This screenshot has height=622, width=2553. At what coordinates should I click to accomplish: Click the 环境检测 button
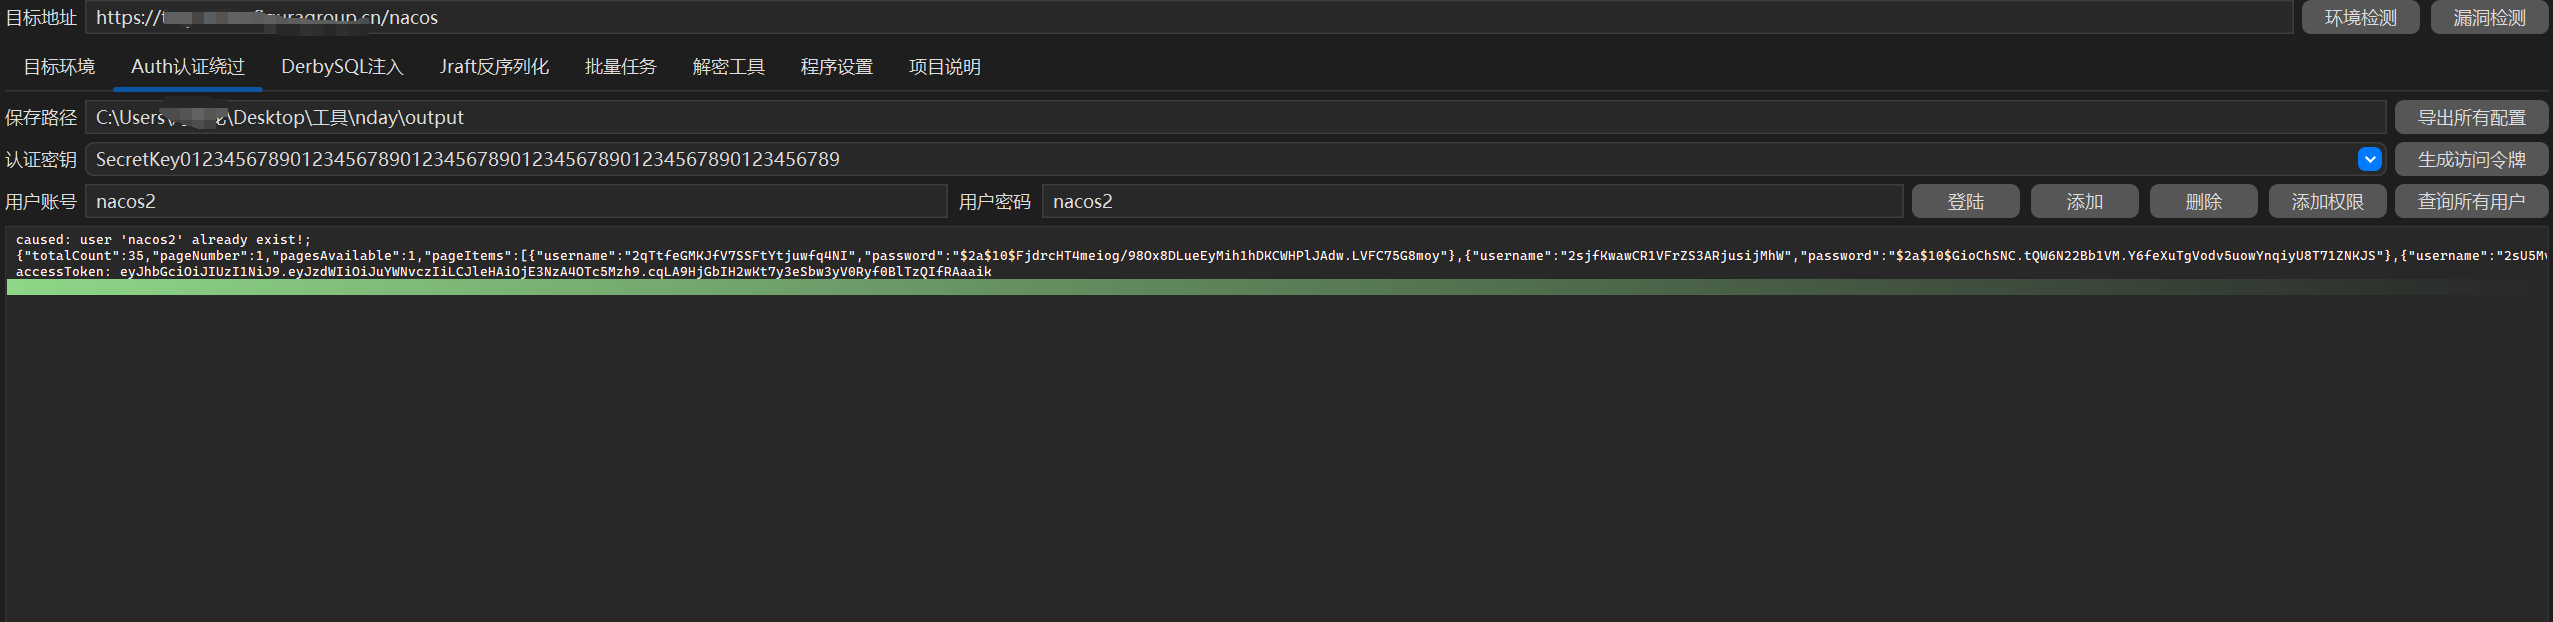[2360, 18]
